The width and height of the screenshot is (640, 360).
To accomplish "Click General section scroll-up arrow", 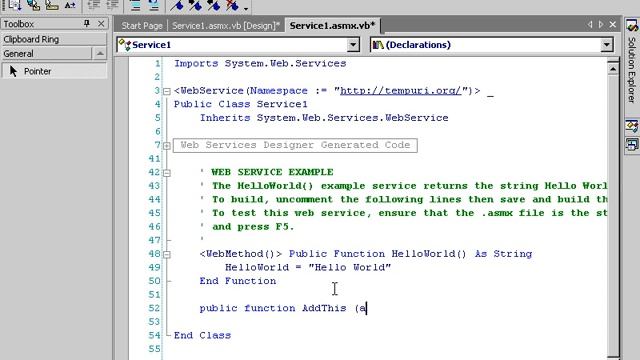I will [x=100, y=53].
